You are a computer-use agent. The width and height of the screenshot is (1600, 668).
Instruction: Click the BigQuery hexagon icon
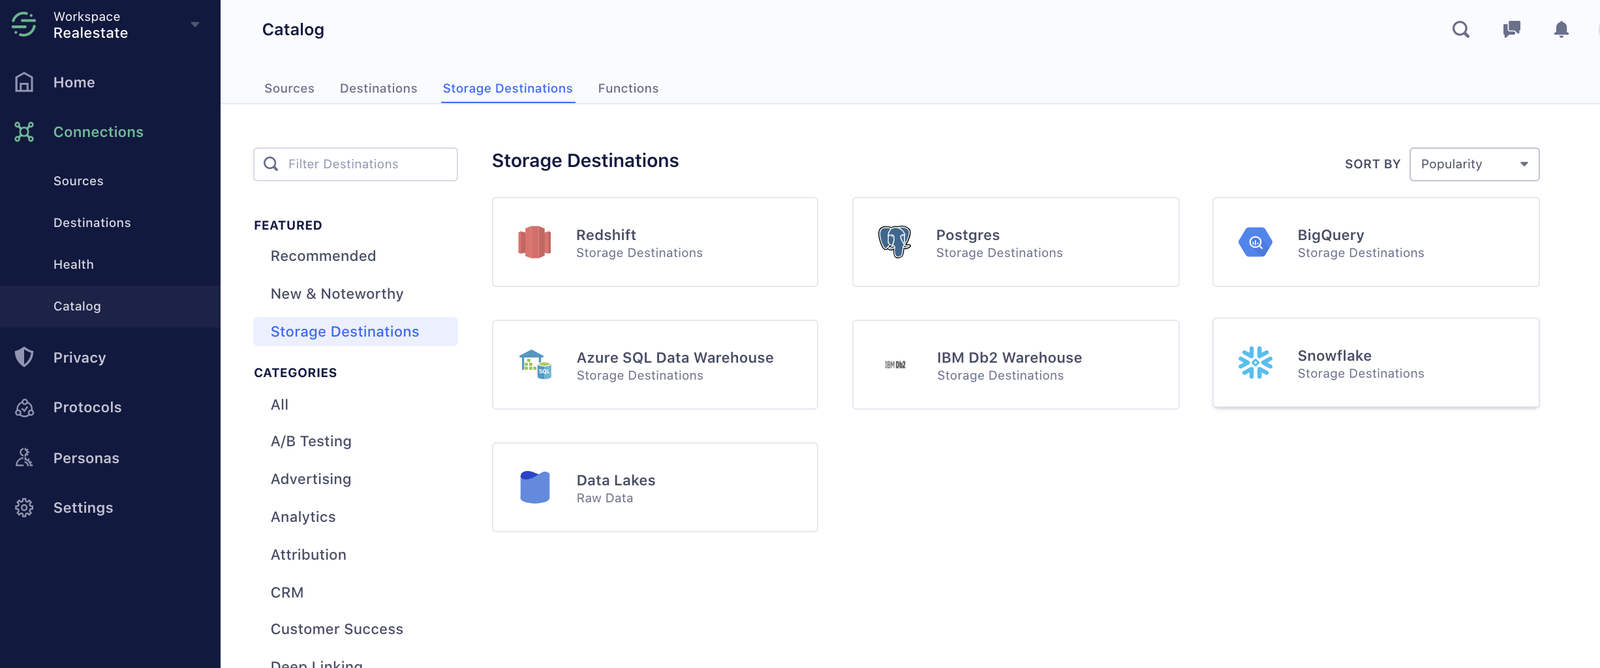coord(1256,242)
